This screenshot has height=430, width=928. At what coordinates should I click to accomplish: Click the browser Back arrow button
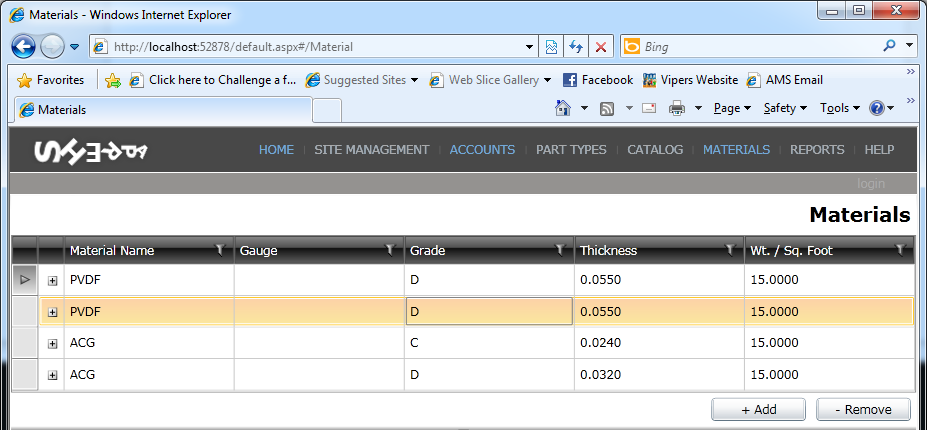(x=23, y=47)
